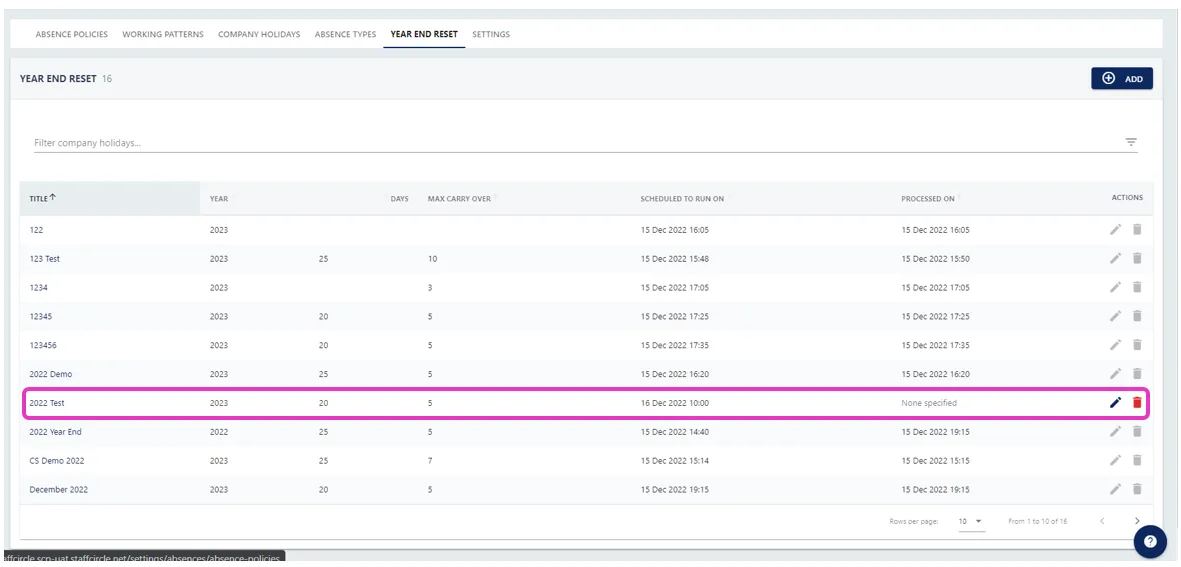Sort by the Title column header
Image resolution: width=1181 pixels, height=567 pixels.
[x=43, y=198]
